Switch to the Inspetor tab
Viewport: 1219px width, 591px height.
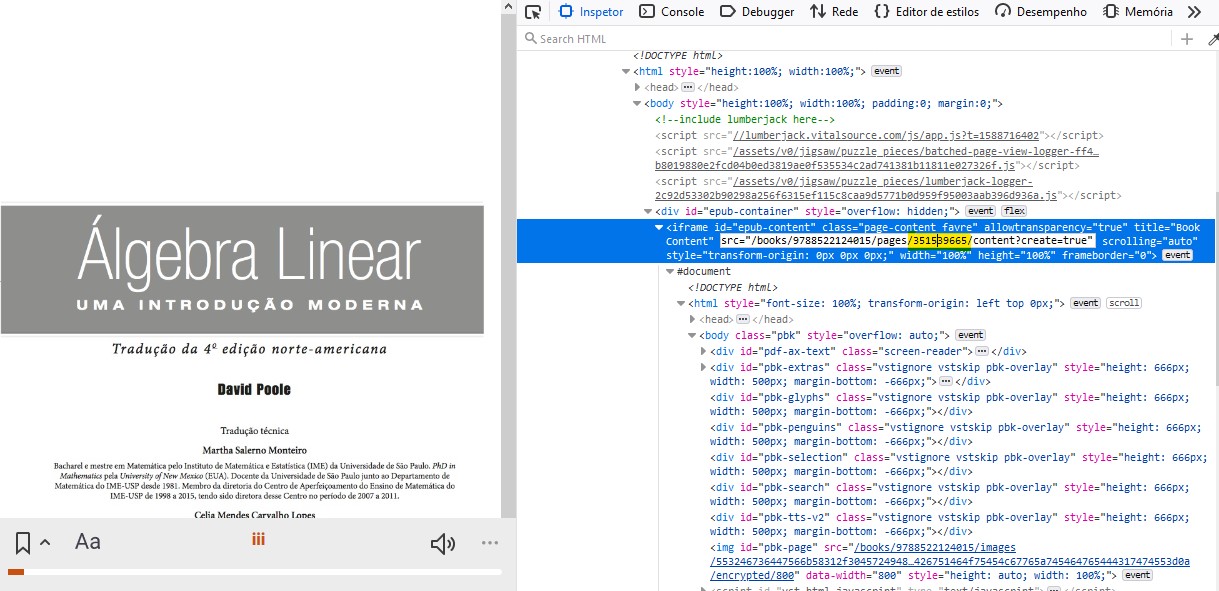coord(591,12)
